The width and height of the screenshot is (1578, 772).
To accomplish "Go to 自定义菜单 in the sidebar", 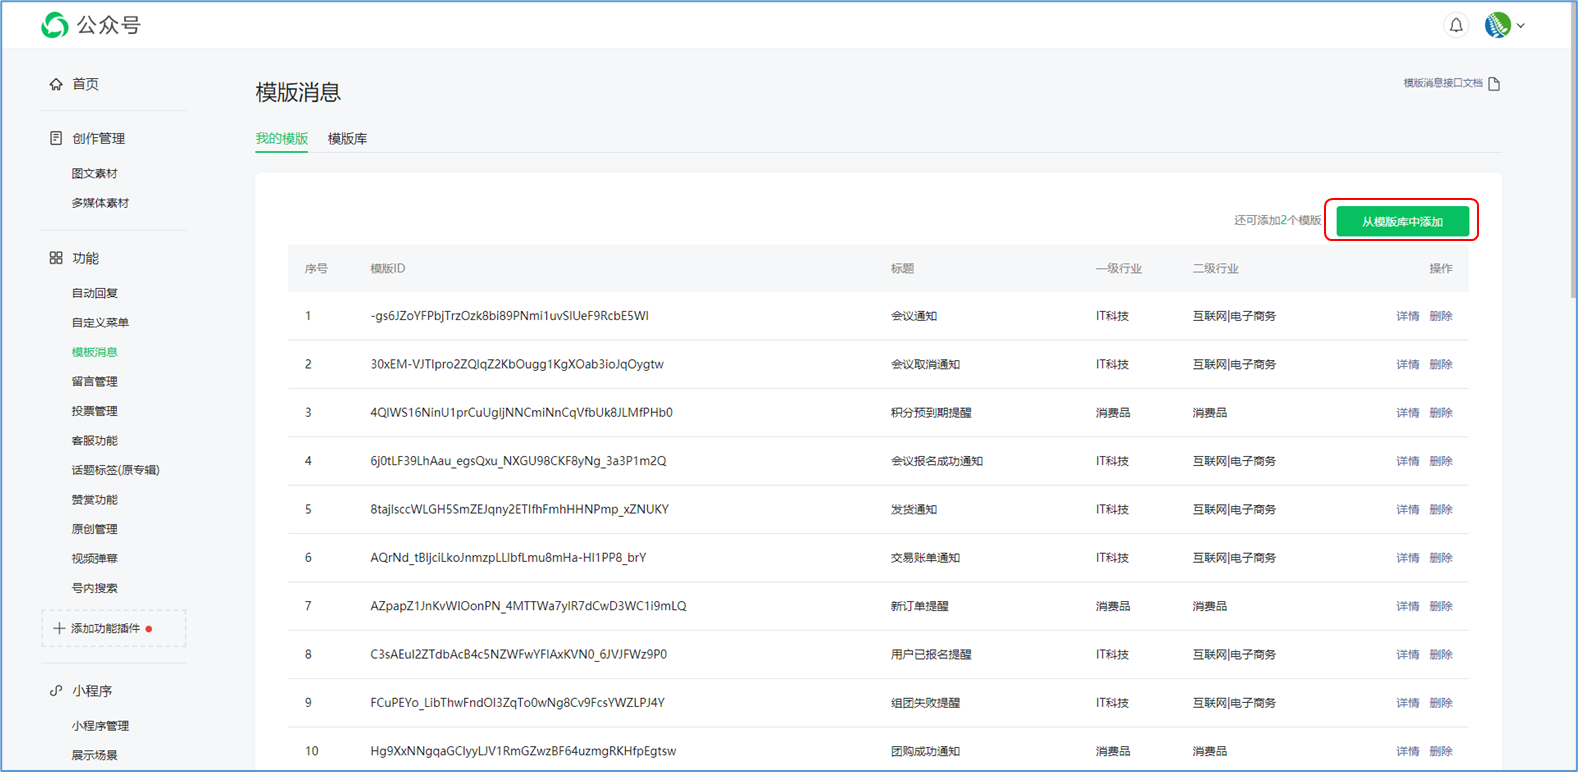I will point(100,323).
